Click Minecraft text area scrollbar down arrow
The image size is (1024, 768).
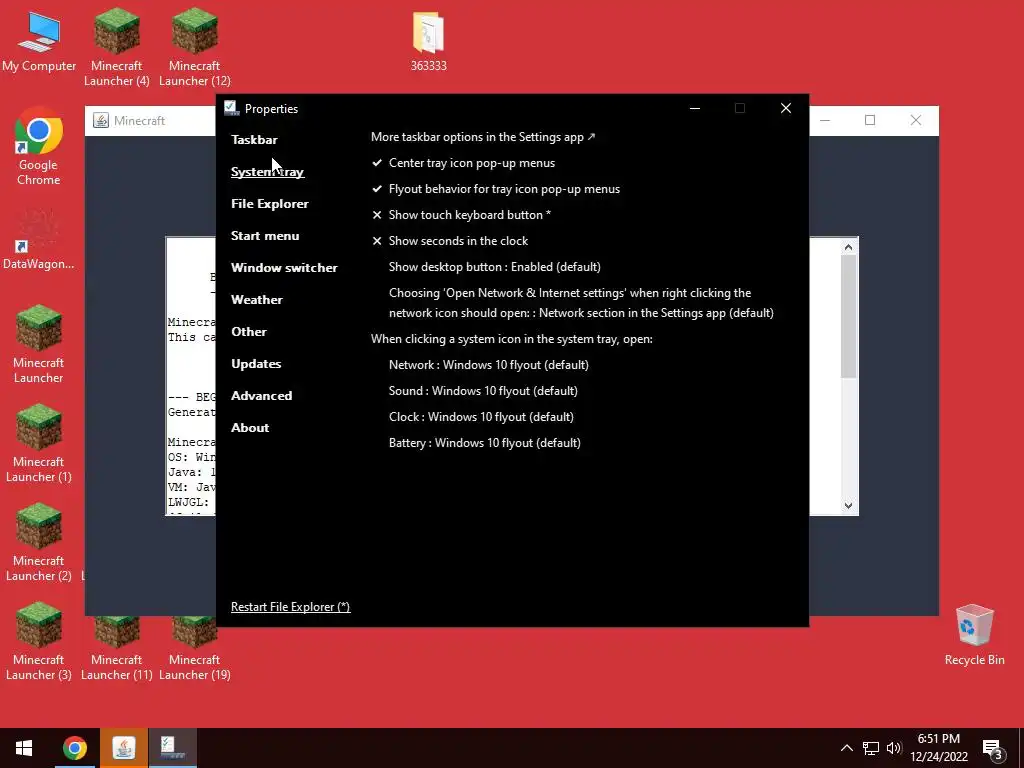(848, 505)
